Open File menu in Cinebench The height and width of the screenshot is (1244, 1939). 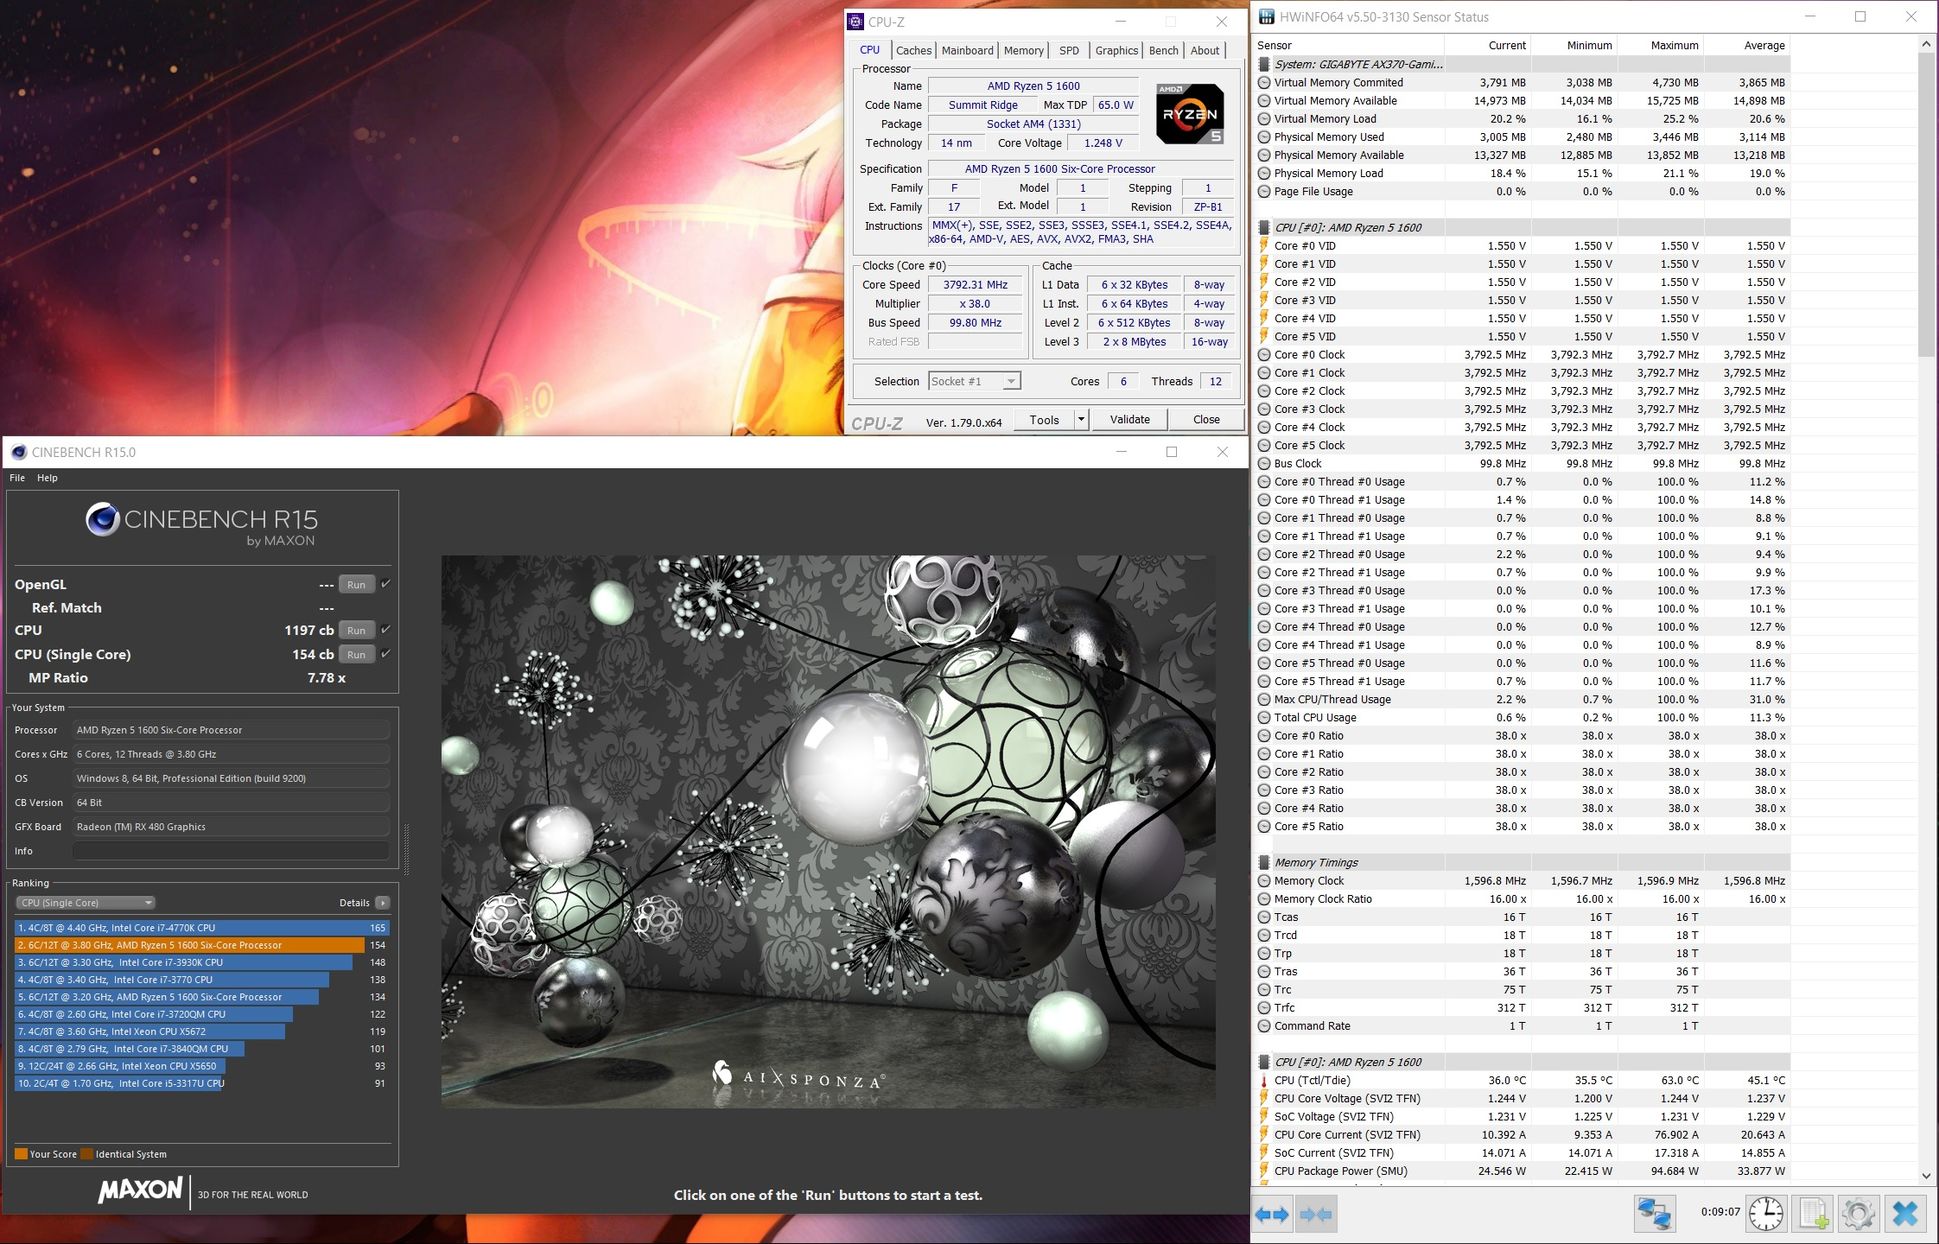click(17, 478)
